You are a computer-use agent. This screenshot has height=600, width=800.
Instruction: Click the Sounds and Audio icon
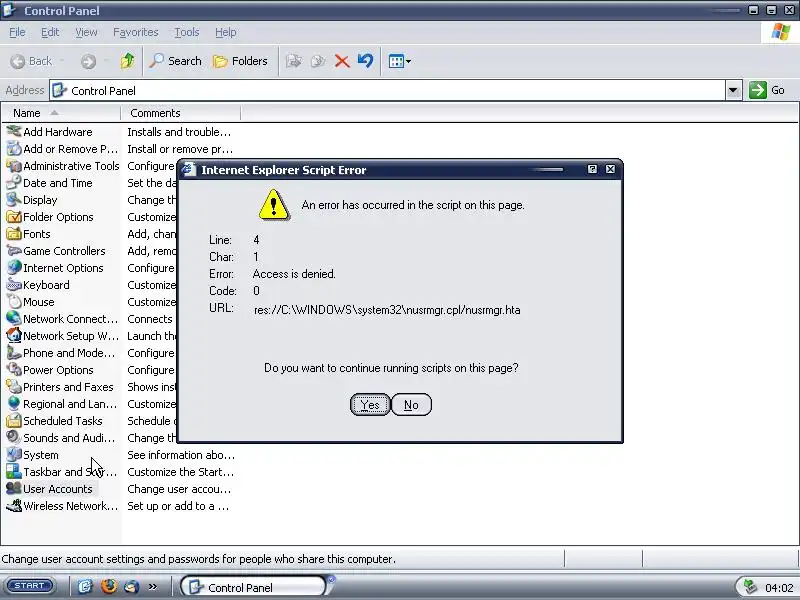pyautogui.click(x=14, y=438)
